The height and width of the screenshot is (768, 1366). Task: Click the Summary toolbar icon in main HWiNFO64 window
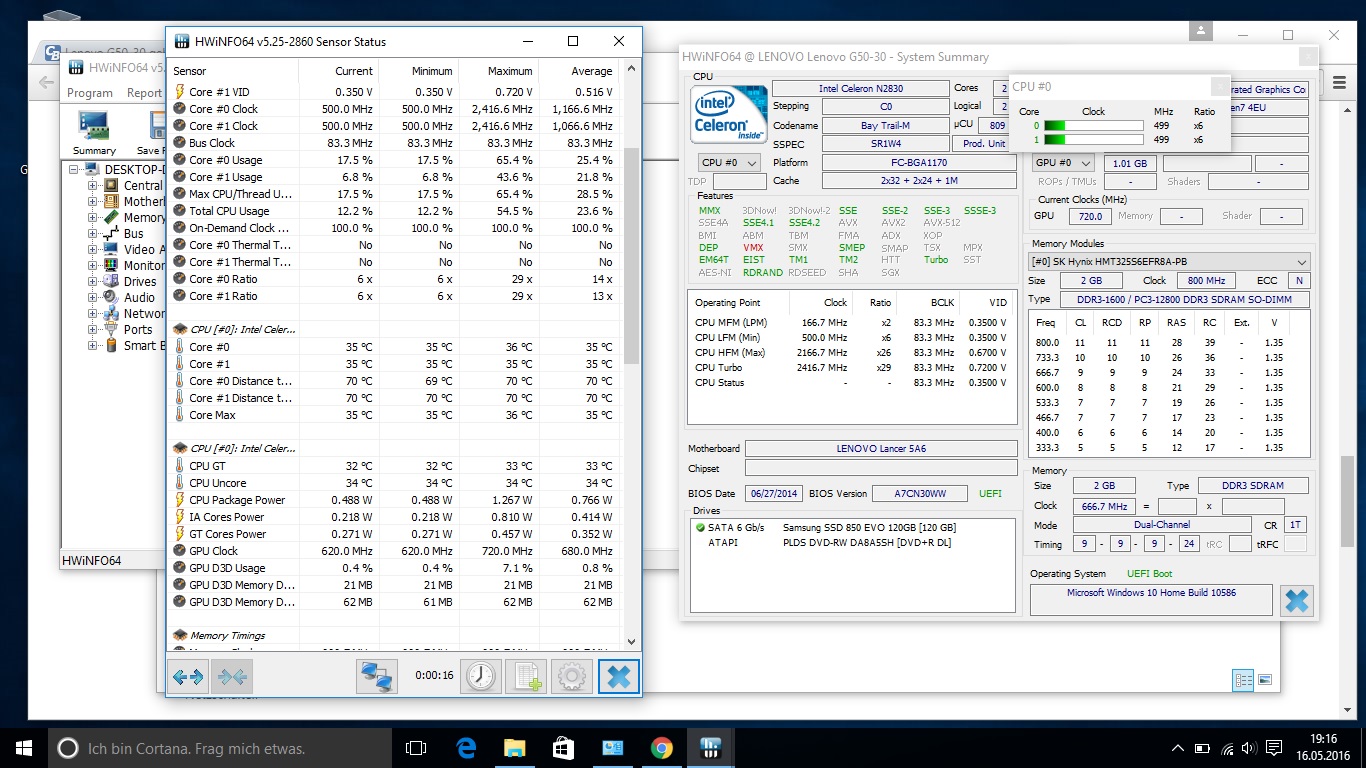pyautogui.click(x=94, y=133)
